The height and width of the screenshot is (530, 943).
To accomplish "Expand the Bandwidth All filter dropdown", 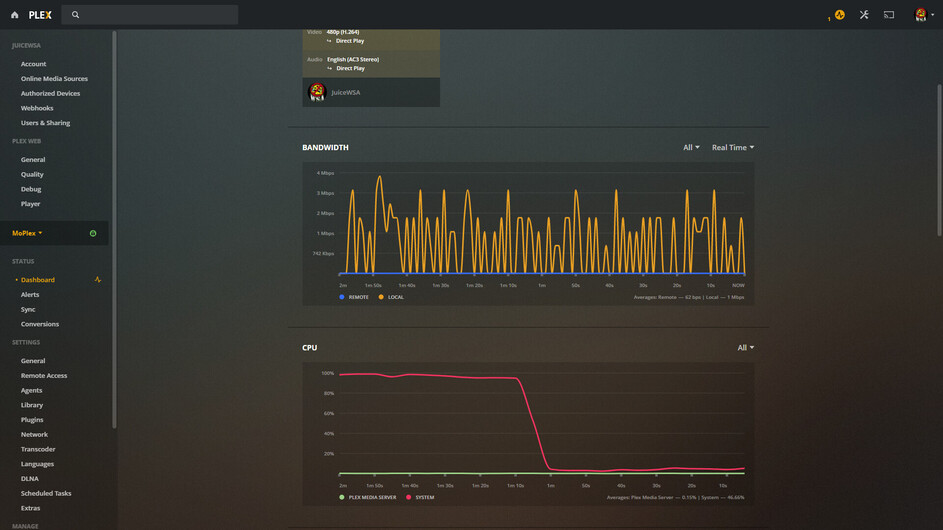I will point(691,147).
